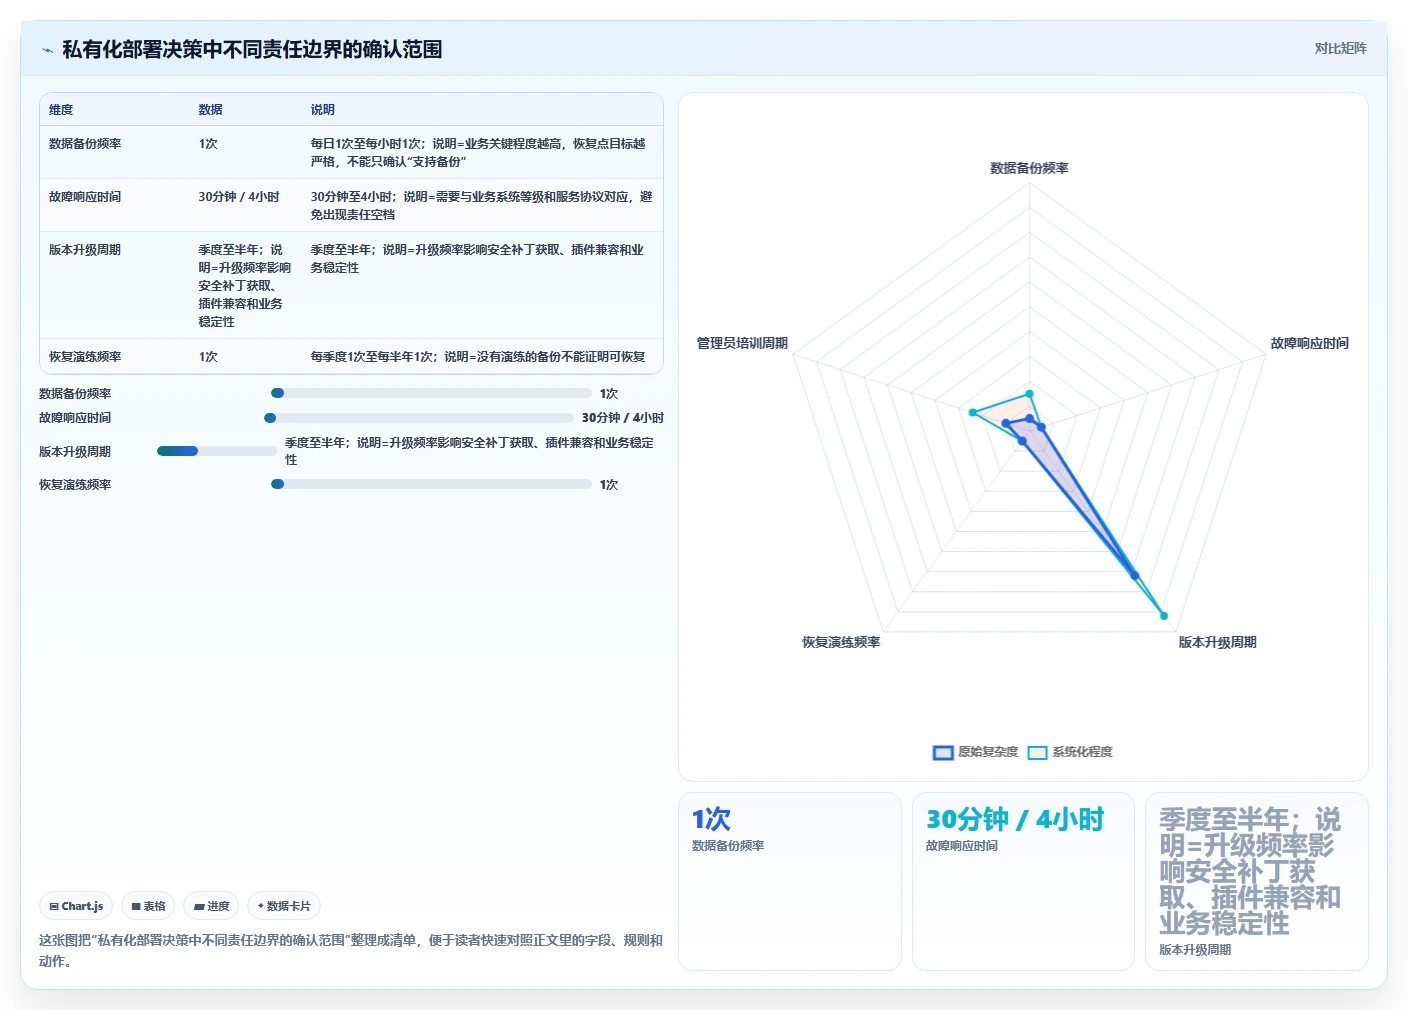Click the radar axis label 版本升级周期
This screenshot has height=1010, width=1408.
click(1217, 642)
